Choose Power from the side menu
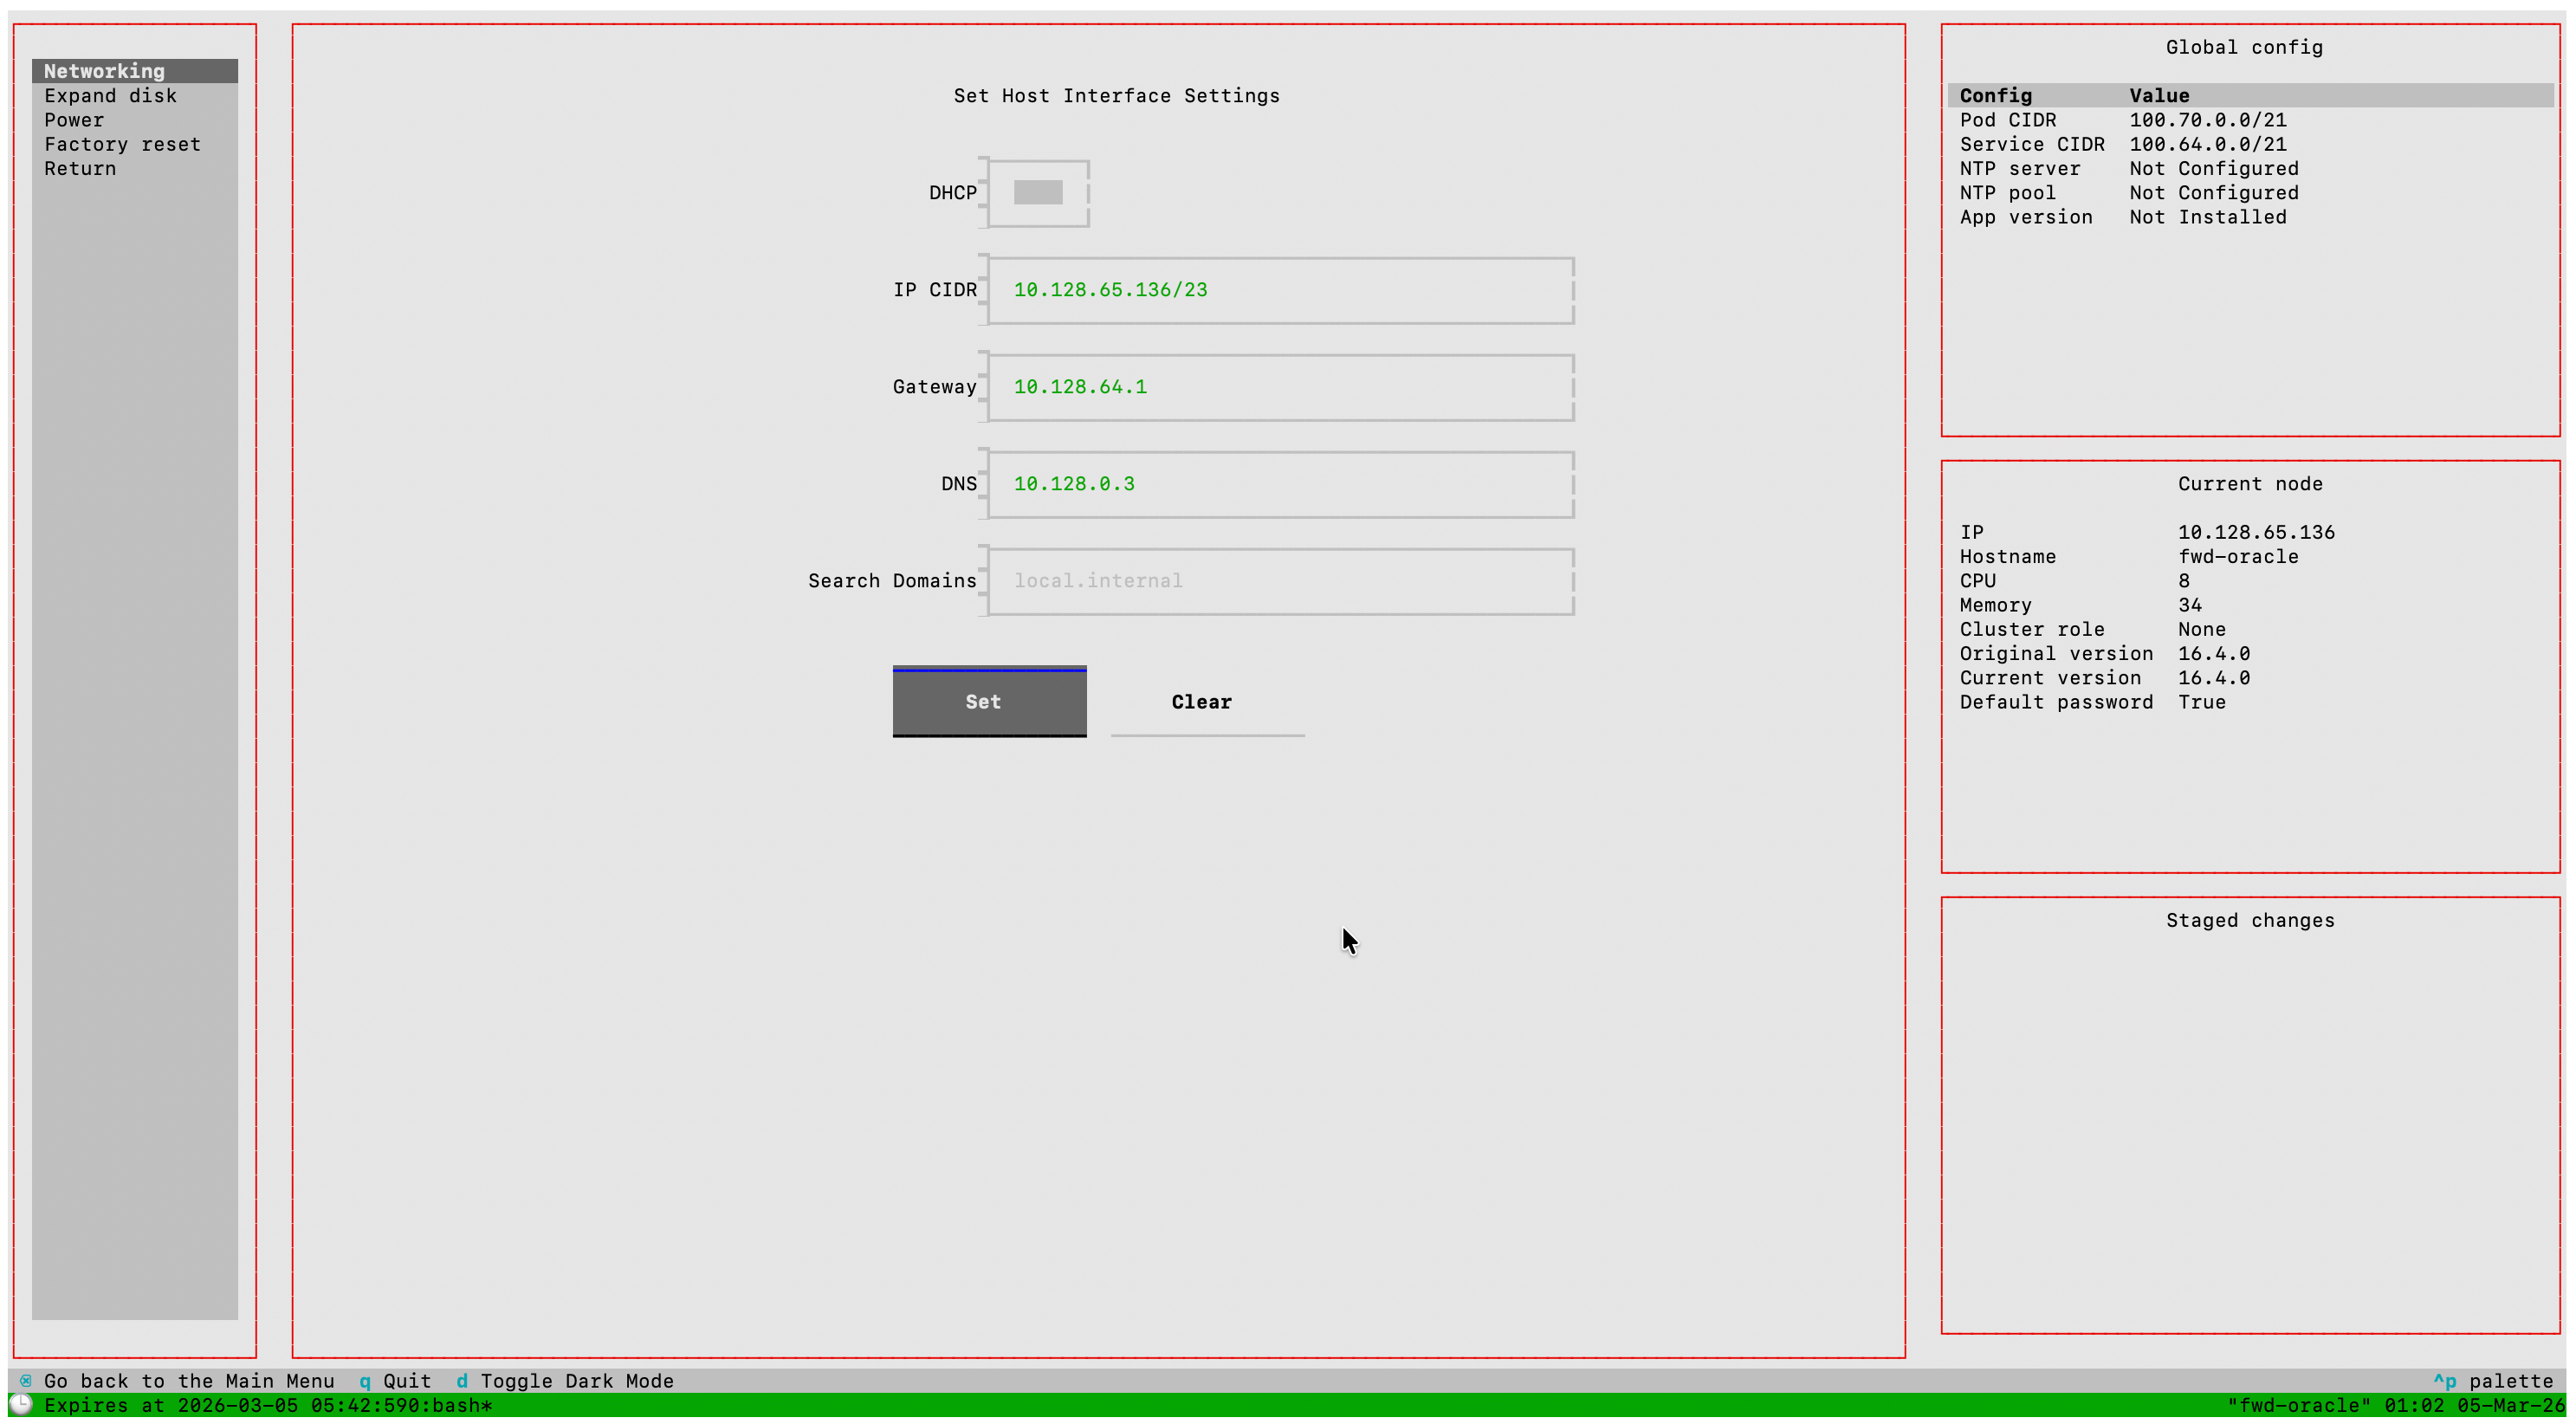This screenshot has width=2576, height=1424. [134, 120]
